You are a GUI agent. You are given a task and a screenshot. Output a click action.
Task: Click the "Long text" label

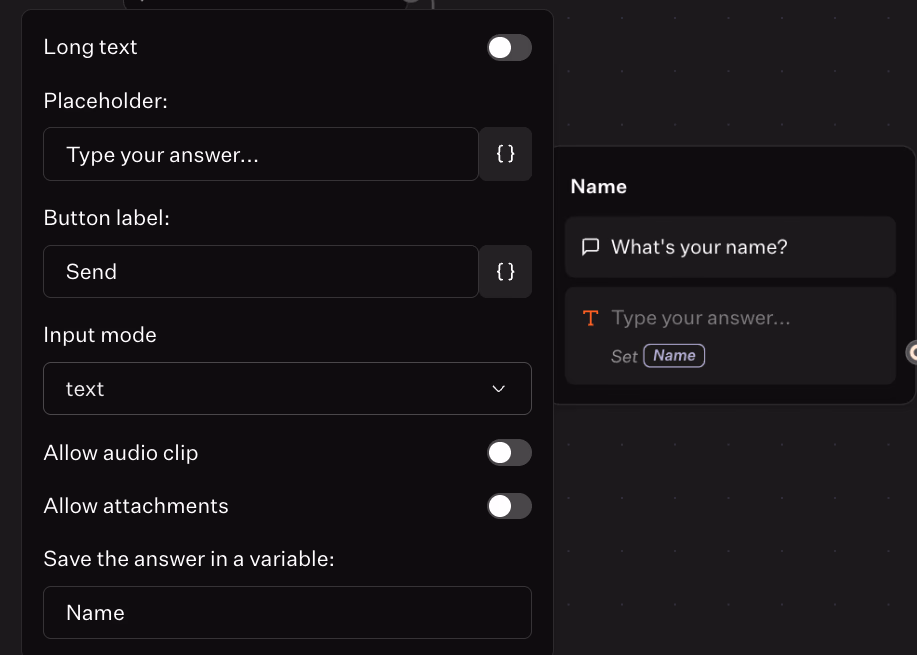(91, 47)
